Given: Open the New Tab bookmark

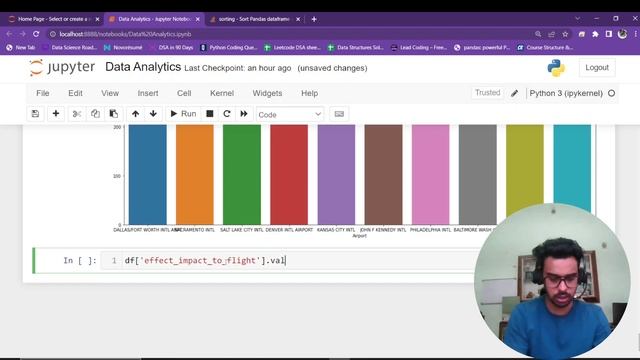Looking at the screenshot, I should [20, 47].
